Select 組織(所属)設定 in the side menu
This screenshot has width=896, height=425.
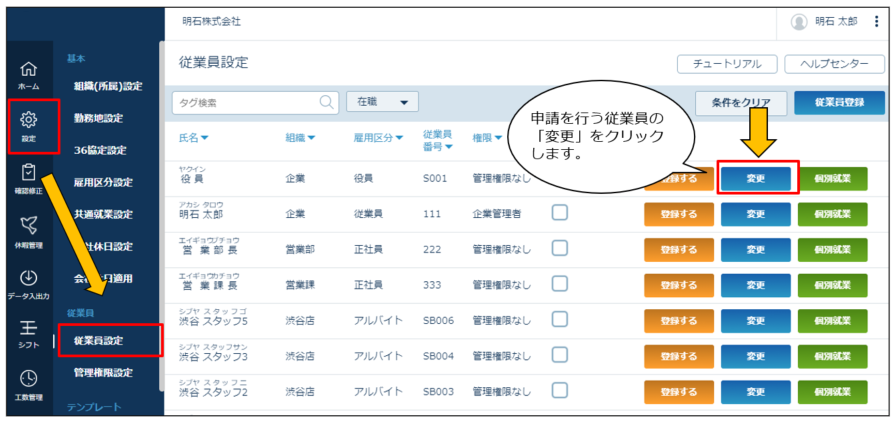pos(108,86)
